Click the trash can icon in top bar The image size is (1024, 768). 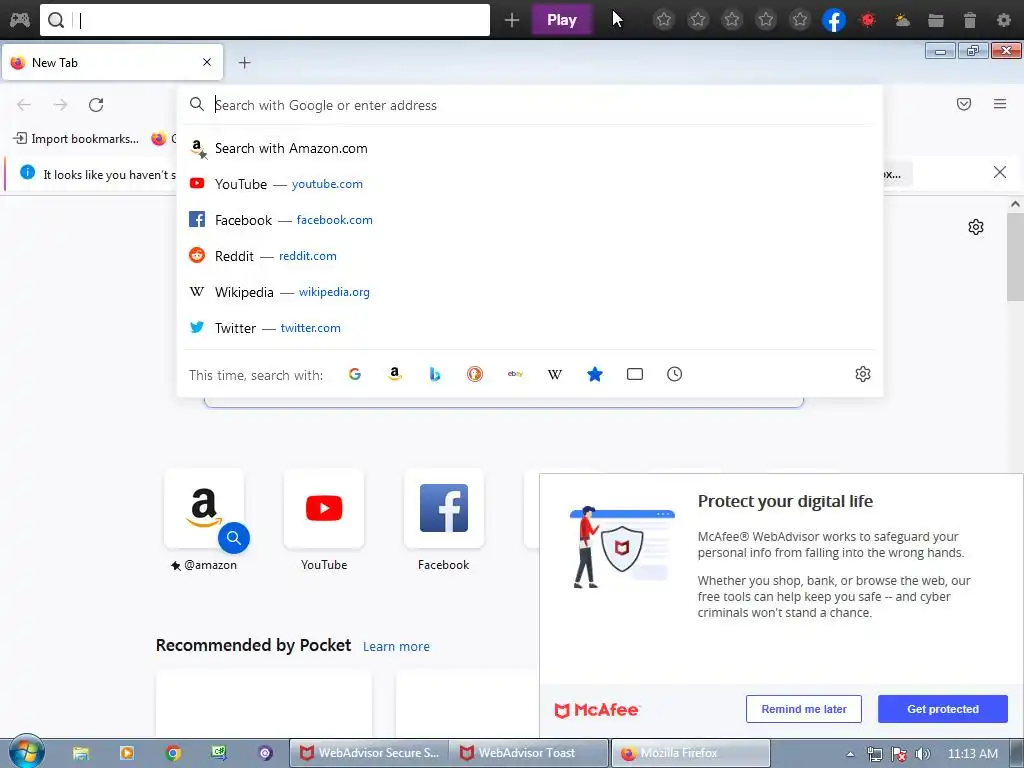pyautogui.click(x=970, y=20)
